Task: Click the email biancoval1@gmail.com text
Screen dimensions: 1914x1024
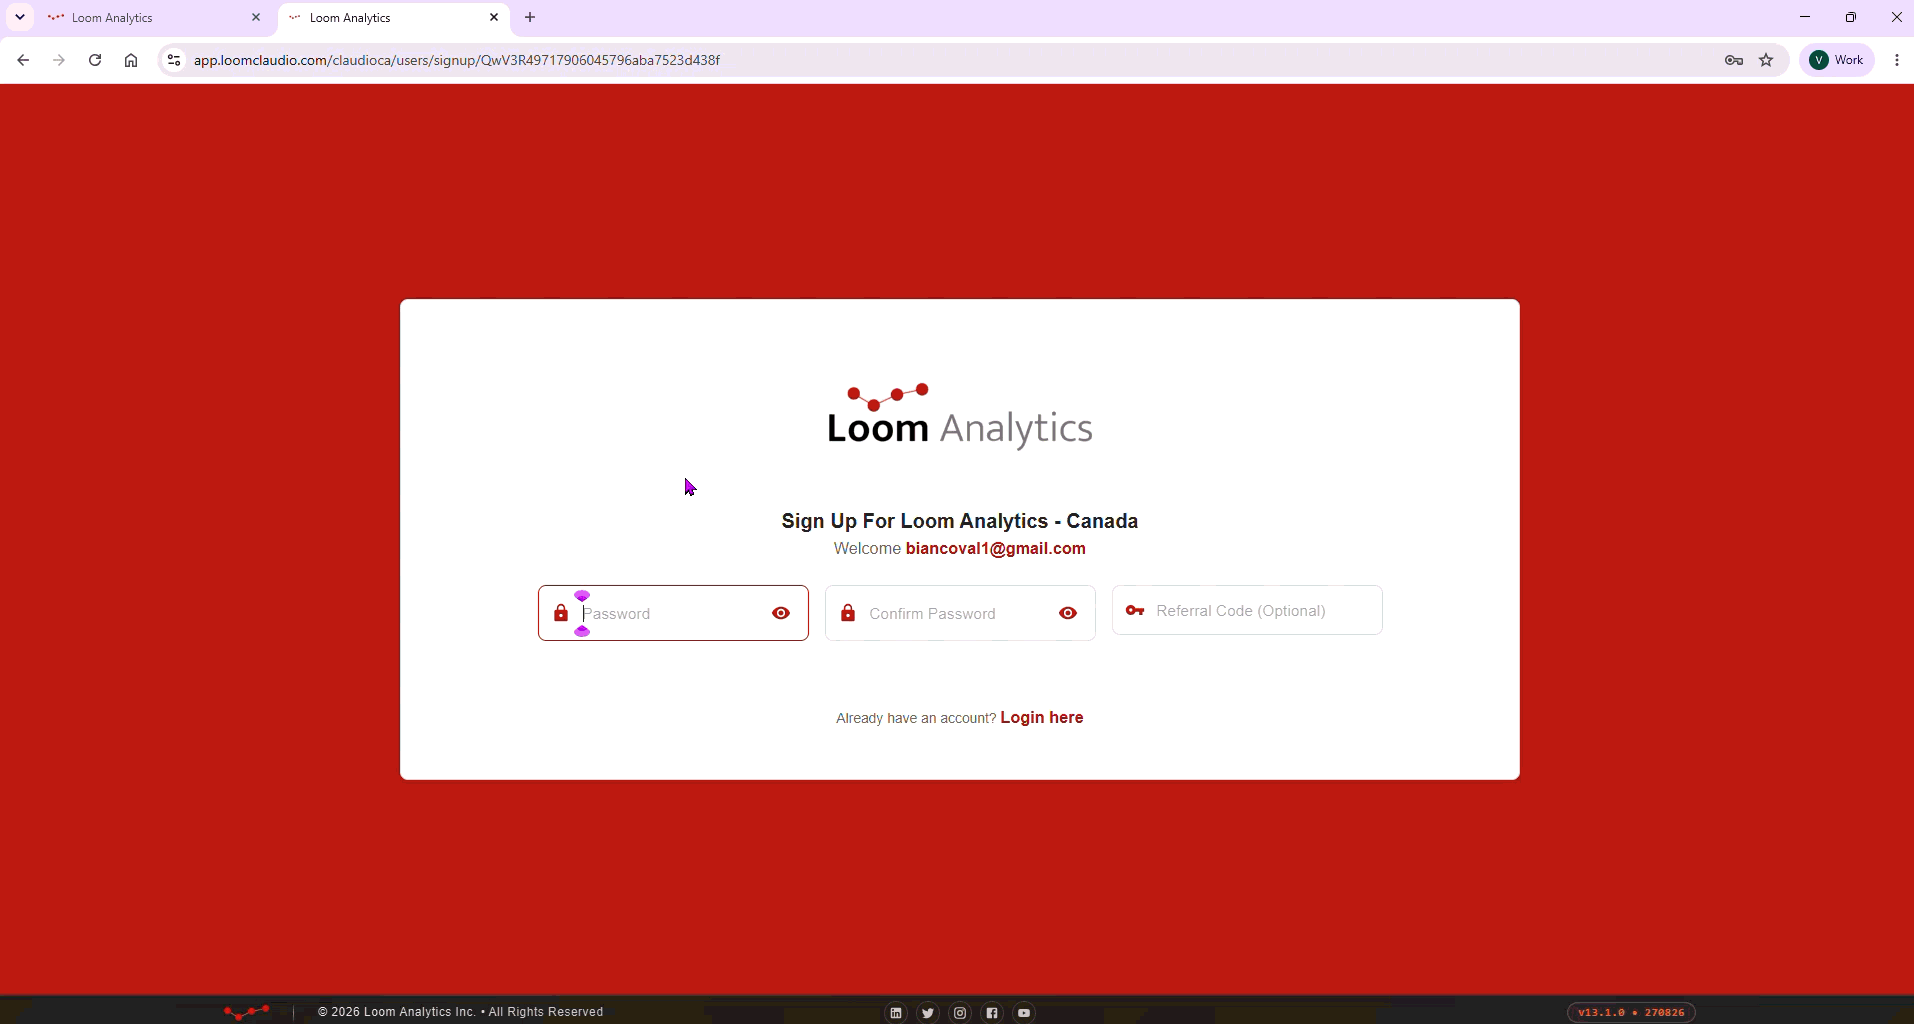Action: pyautogui.click(x=995, y=548)
